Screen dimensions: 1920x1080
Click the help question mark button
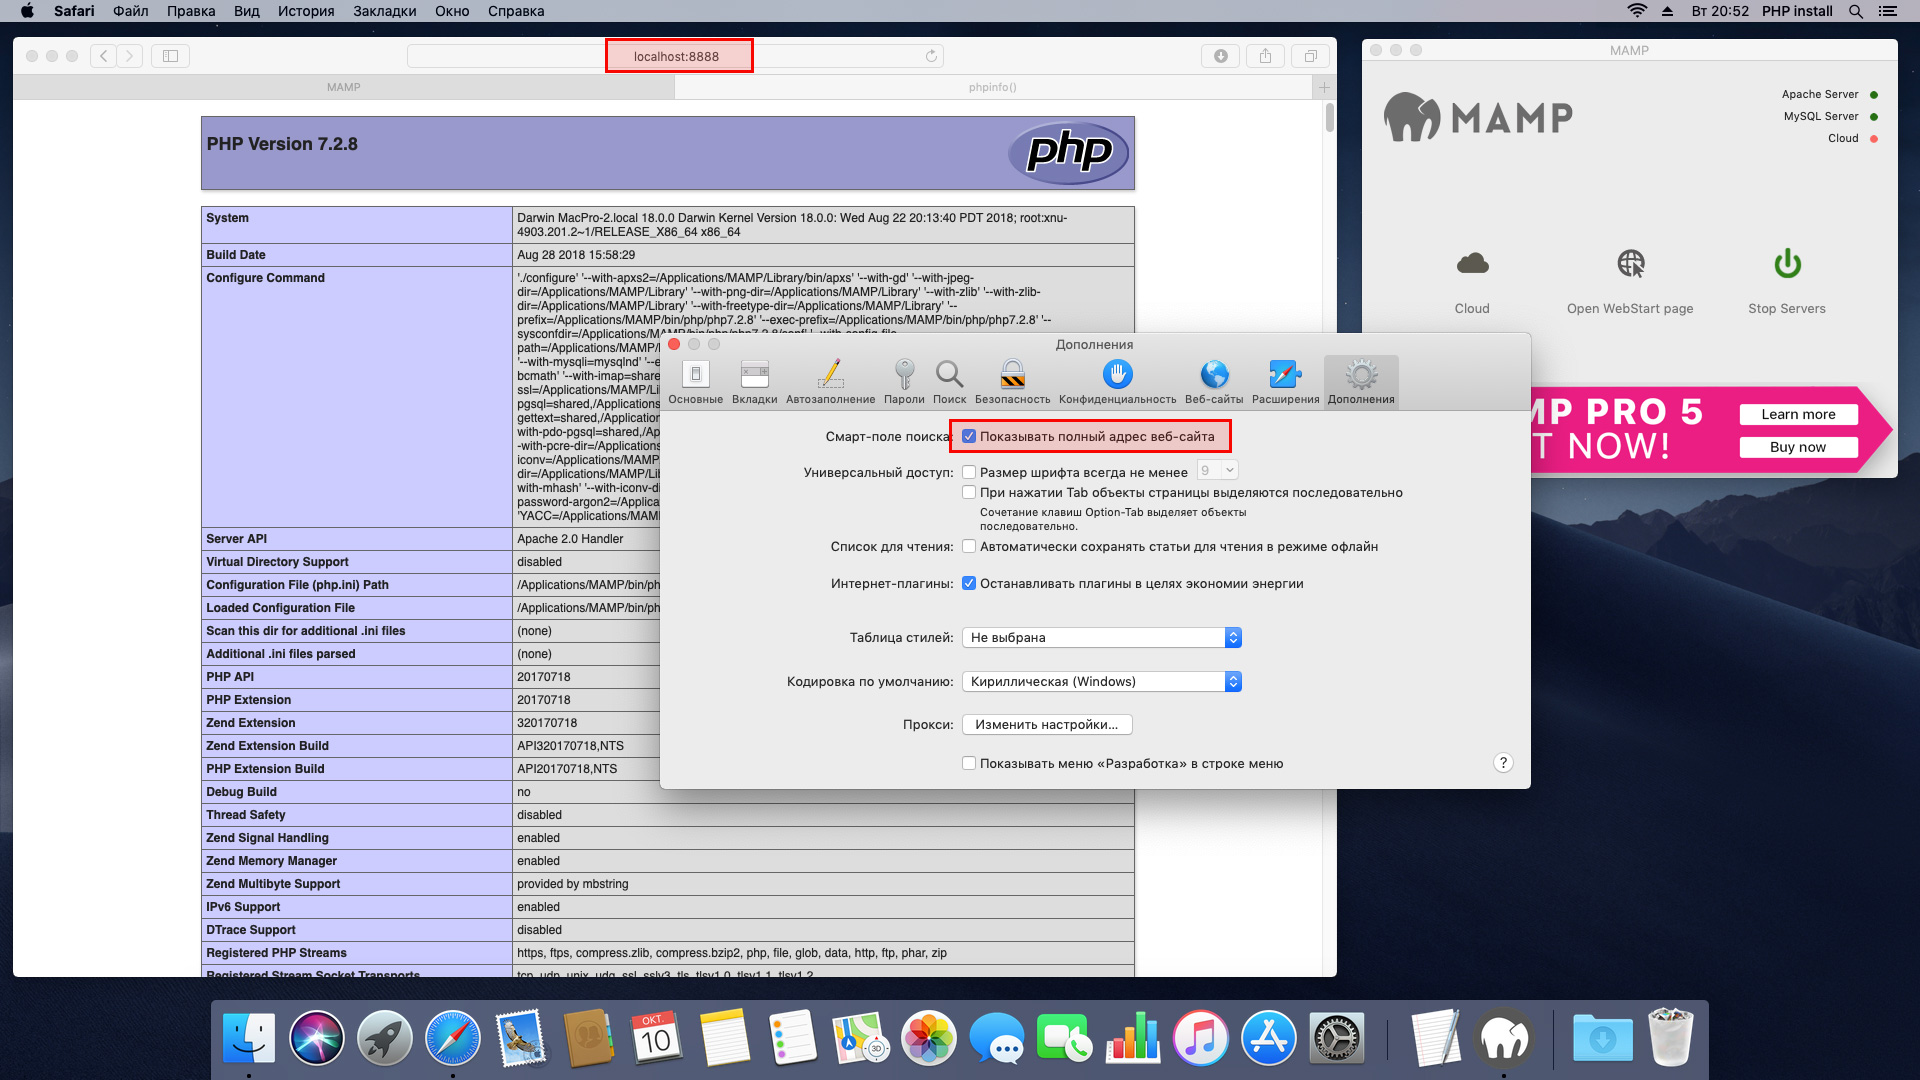pos(1503,763)
